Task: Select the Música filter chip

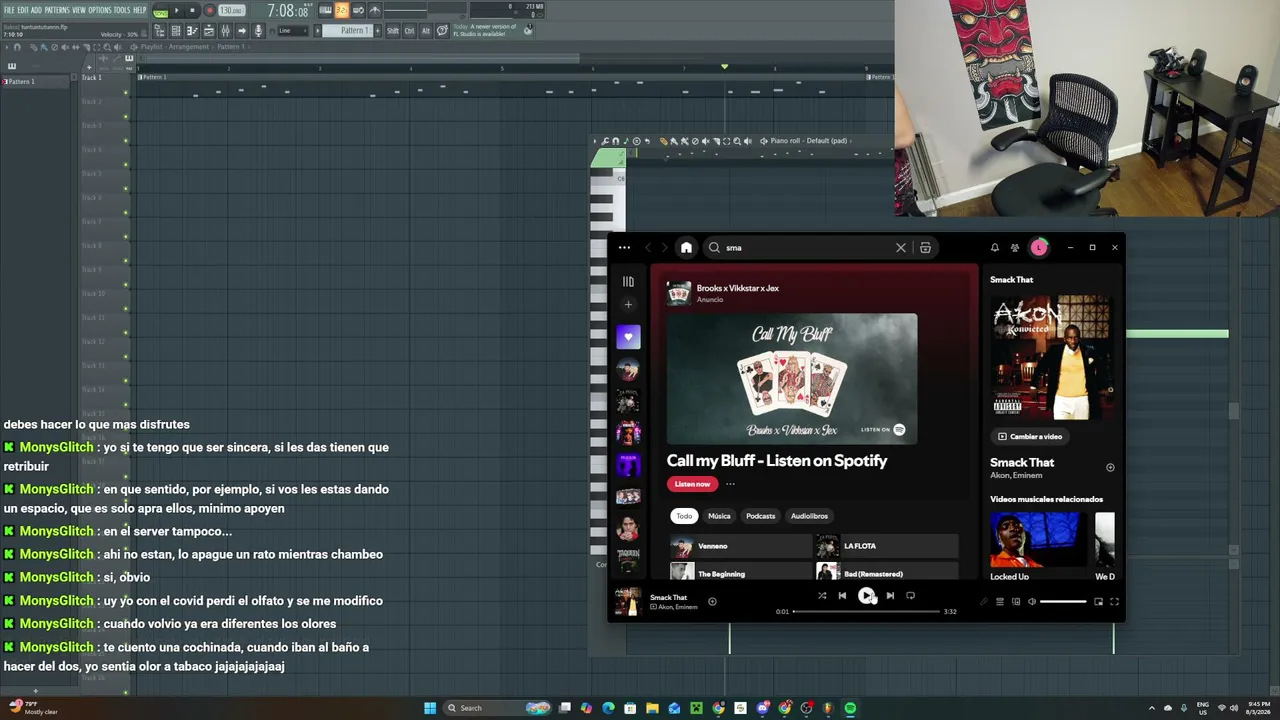Action: [x=719, y=516]
